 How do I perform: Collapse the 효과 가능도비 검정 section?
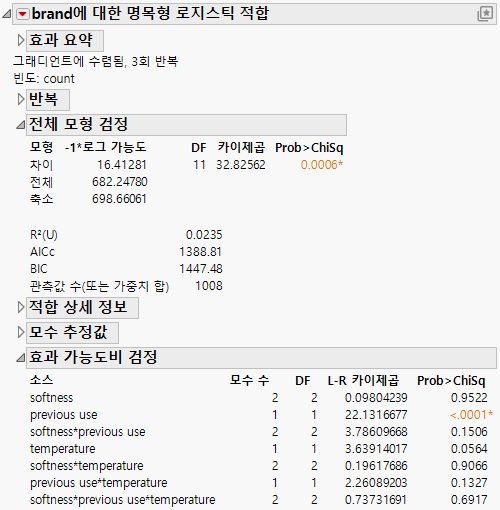[x=21, y=358]
